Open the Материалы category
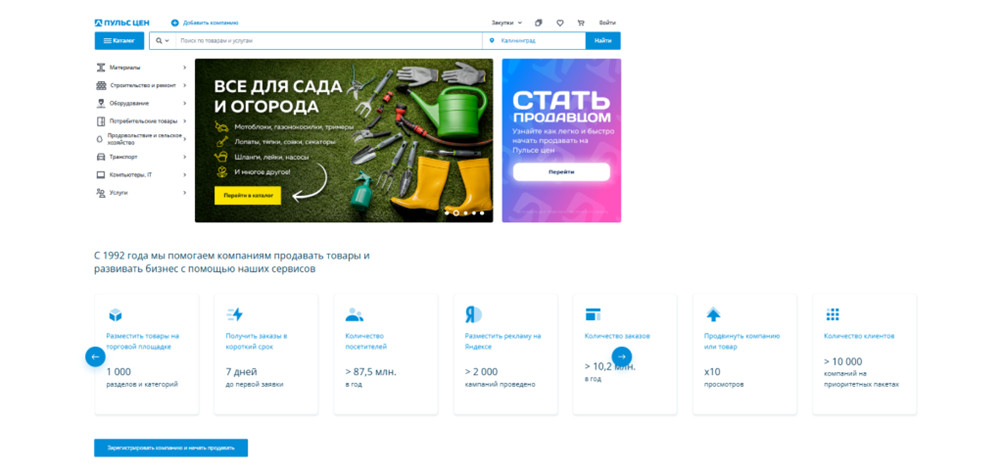 (x=125, y=67)
